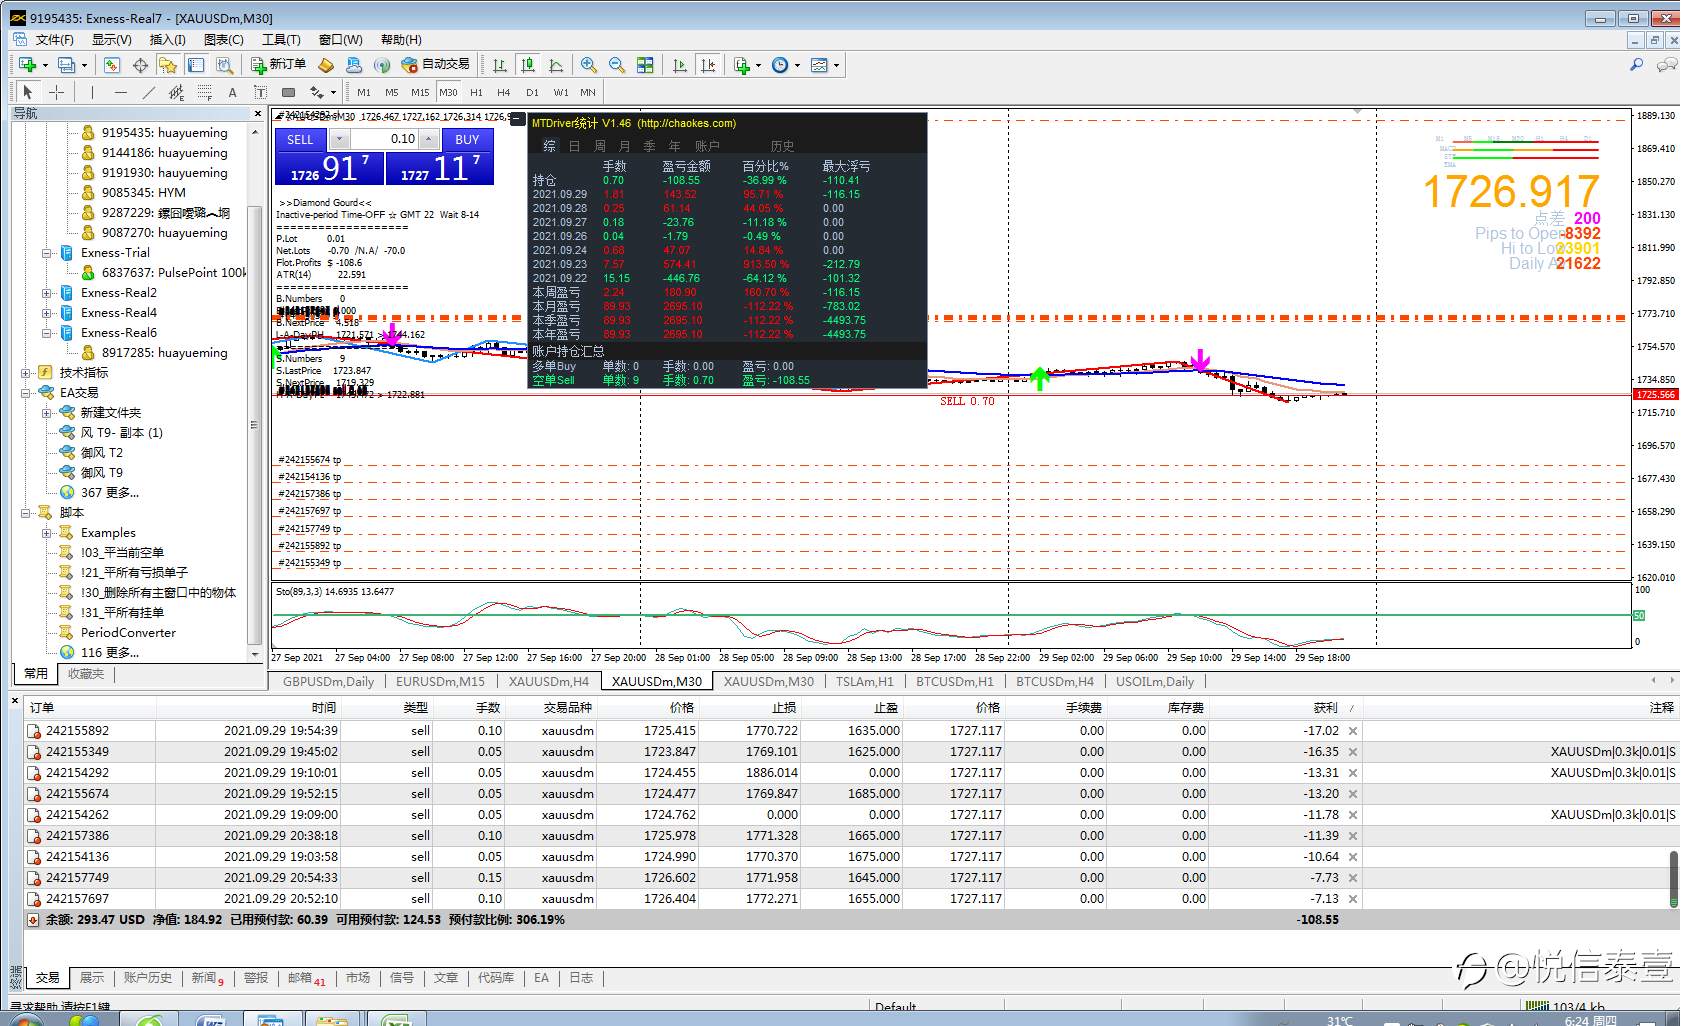The height and width of the screenshot is (1026, 1692).
Task: Open the Periods clock icon
Action: click(780, 65)
